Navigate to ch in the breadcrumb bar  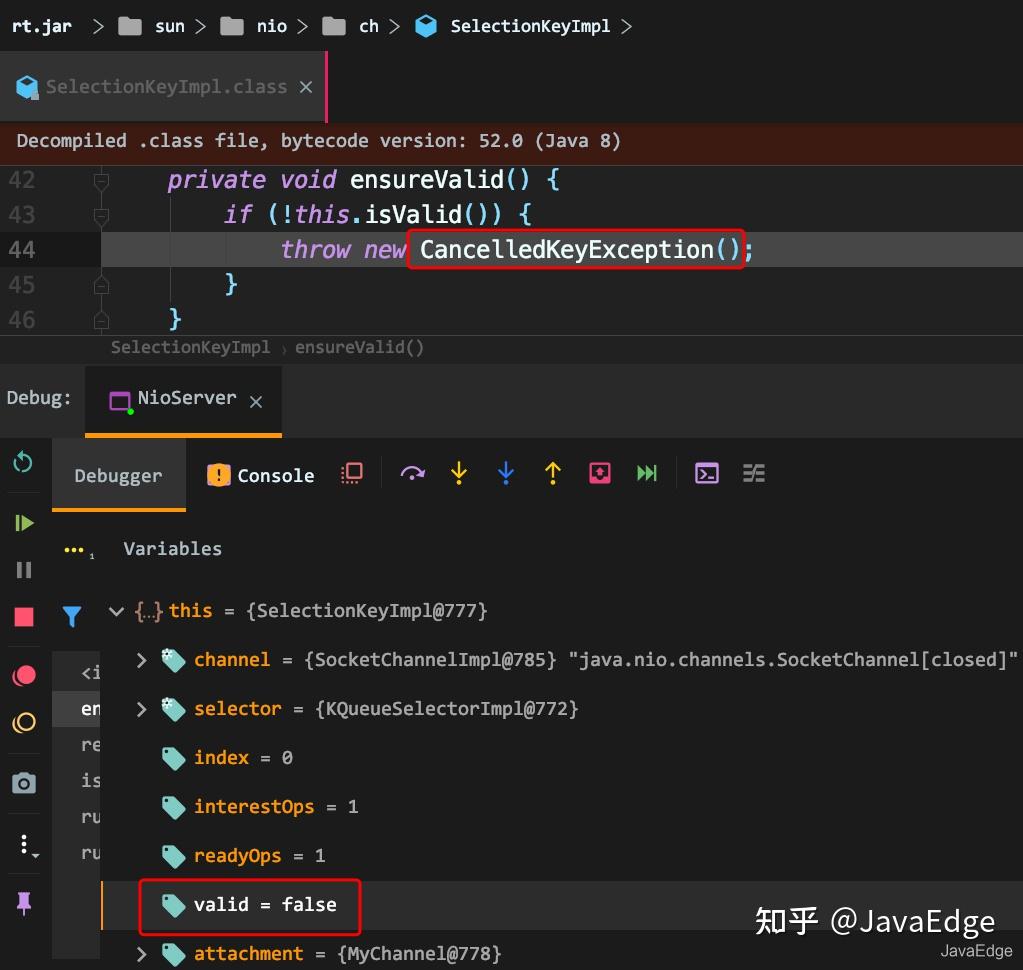point(368,26)
